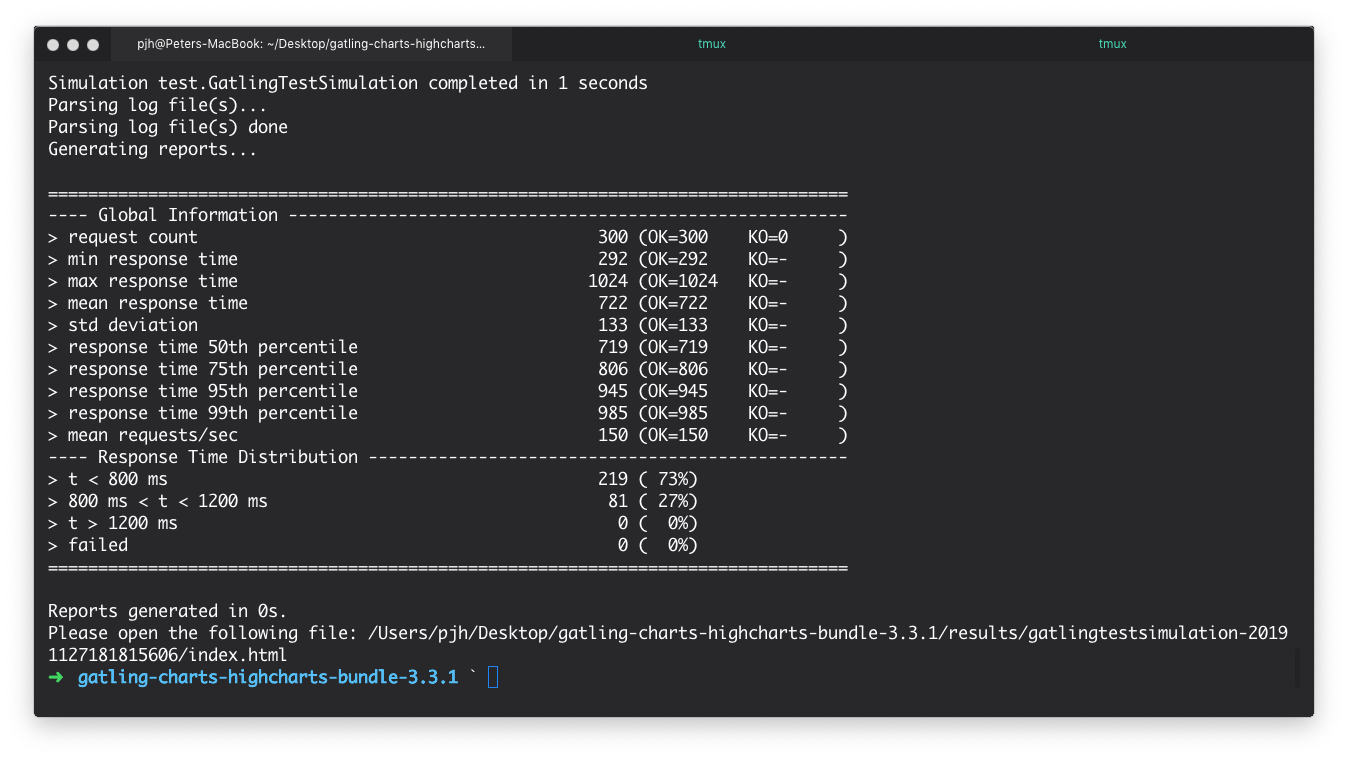Click the 'OK=985' value

coord(678,413)
